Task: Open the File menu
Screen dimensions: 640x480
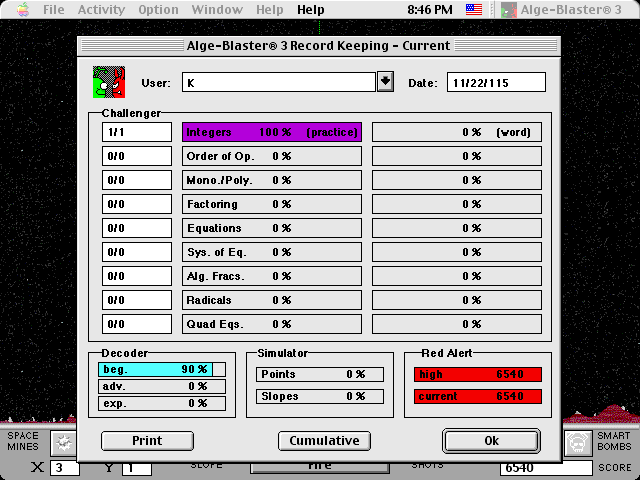Action: [x=53, y=10]
